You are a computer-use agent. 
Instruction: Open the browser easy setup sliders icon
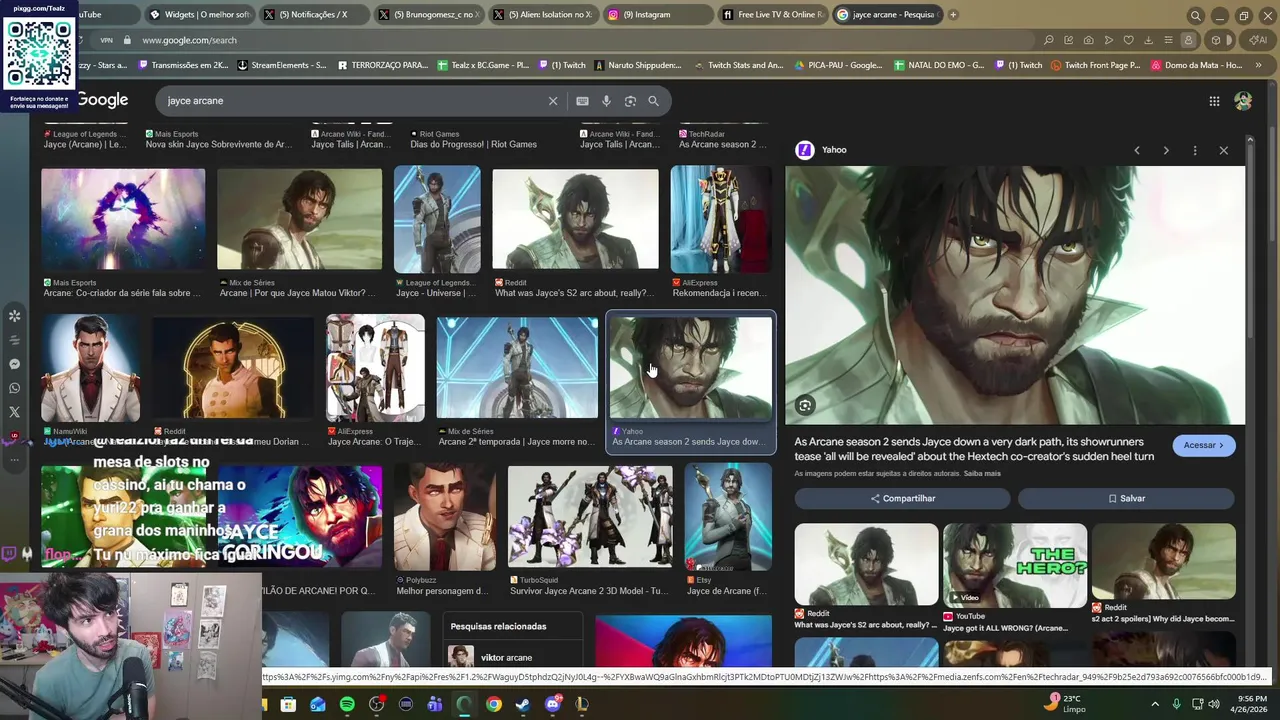coord(1168,40)
